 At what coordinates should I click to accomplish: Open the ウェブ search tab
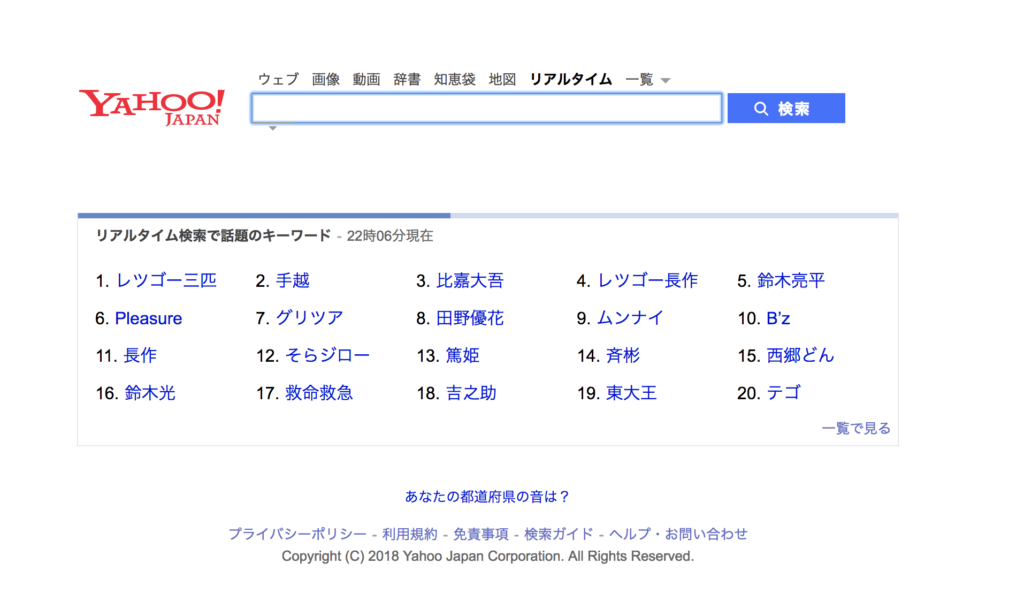[278, 80]
